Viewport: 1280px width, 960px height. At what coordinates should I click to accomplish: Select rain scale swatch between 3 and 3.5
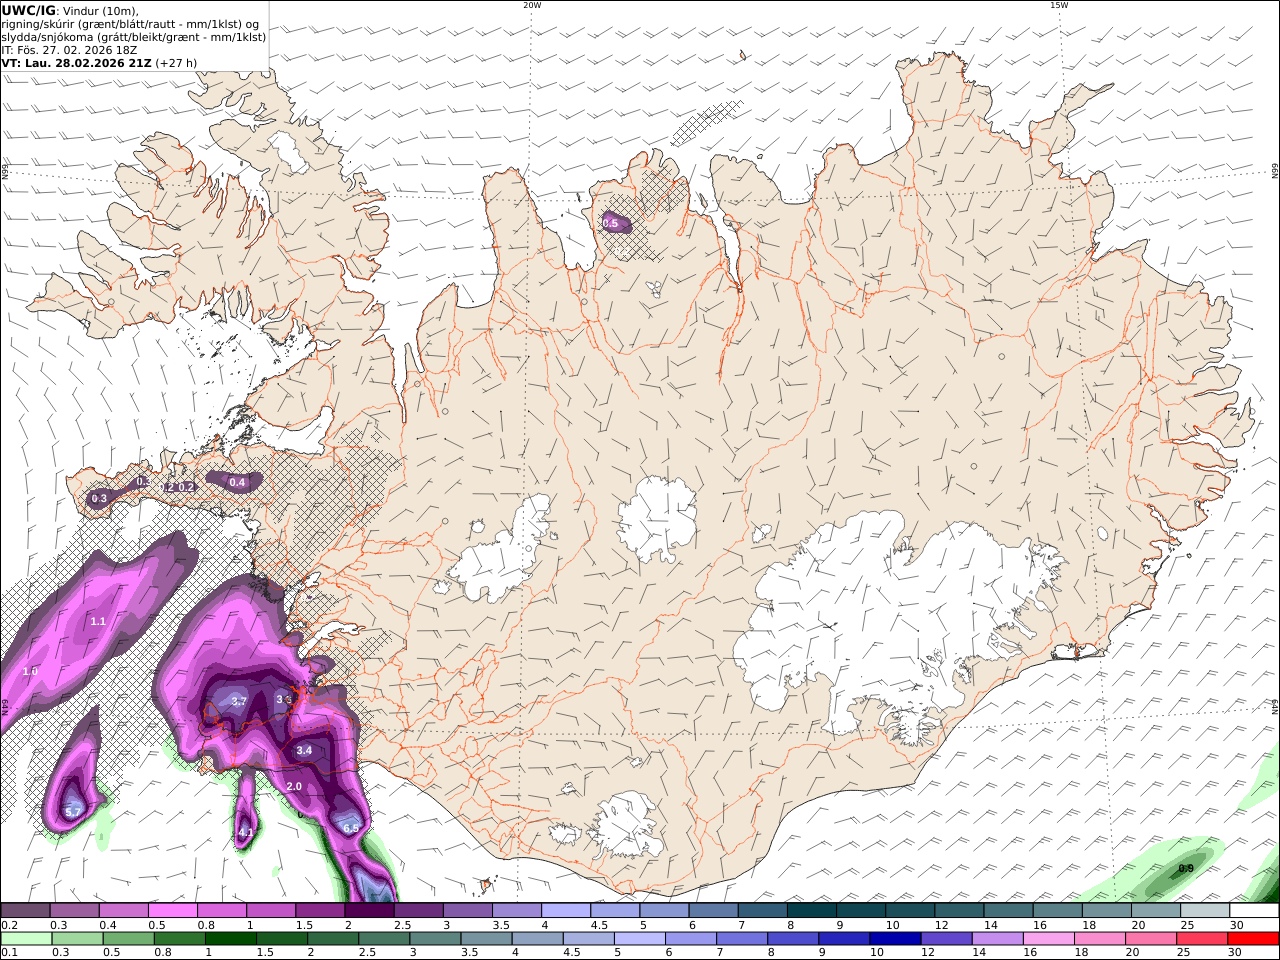click(435, 939)
